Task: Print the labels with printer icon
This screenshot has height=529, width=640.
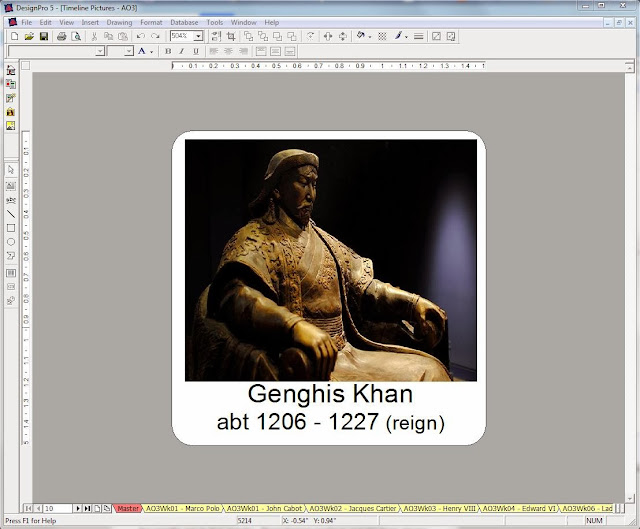Action: 62,36
